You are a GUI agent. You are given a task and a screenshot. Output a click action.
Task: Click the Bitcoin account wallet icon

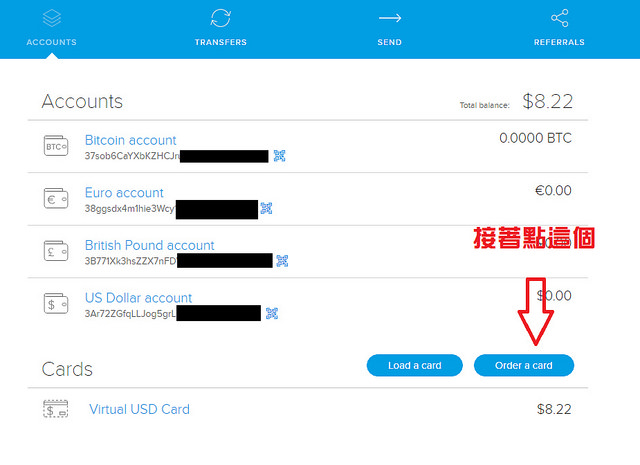56,147
